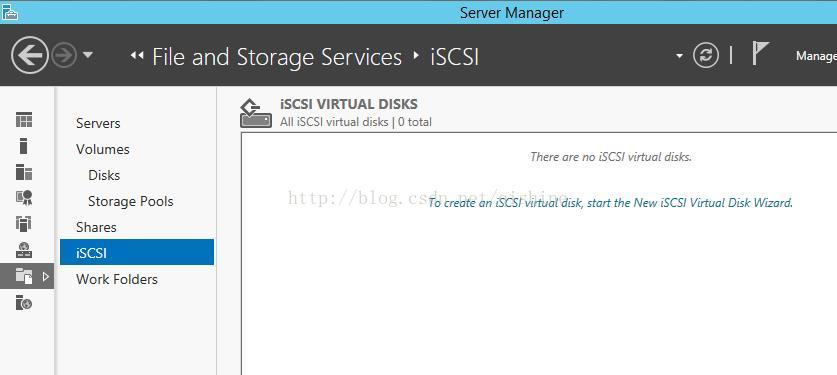This screenshot has width=837, height=375.
Task: Expand the File and Storage Services flyout arrow
Action: click(x=46, y=276)
